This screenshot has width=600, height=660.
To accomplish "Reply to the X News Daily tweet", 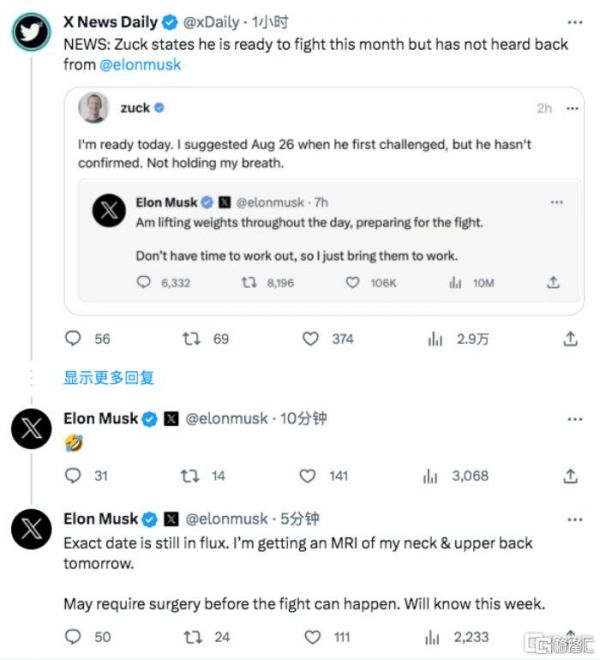I will (73, 339).
